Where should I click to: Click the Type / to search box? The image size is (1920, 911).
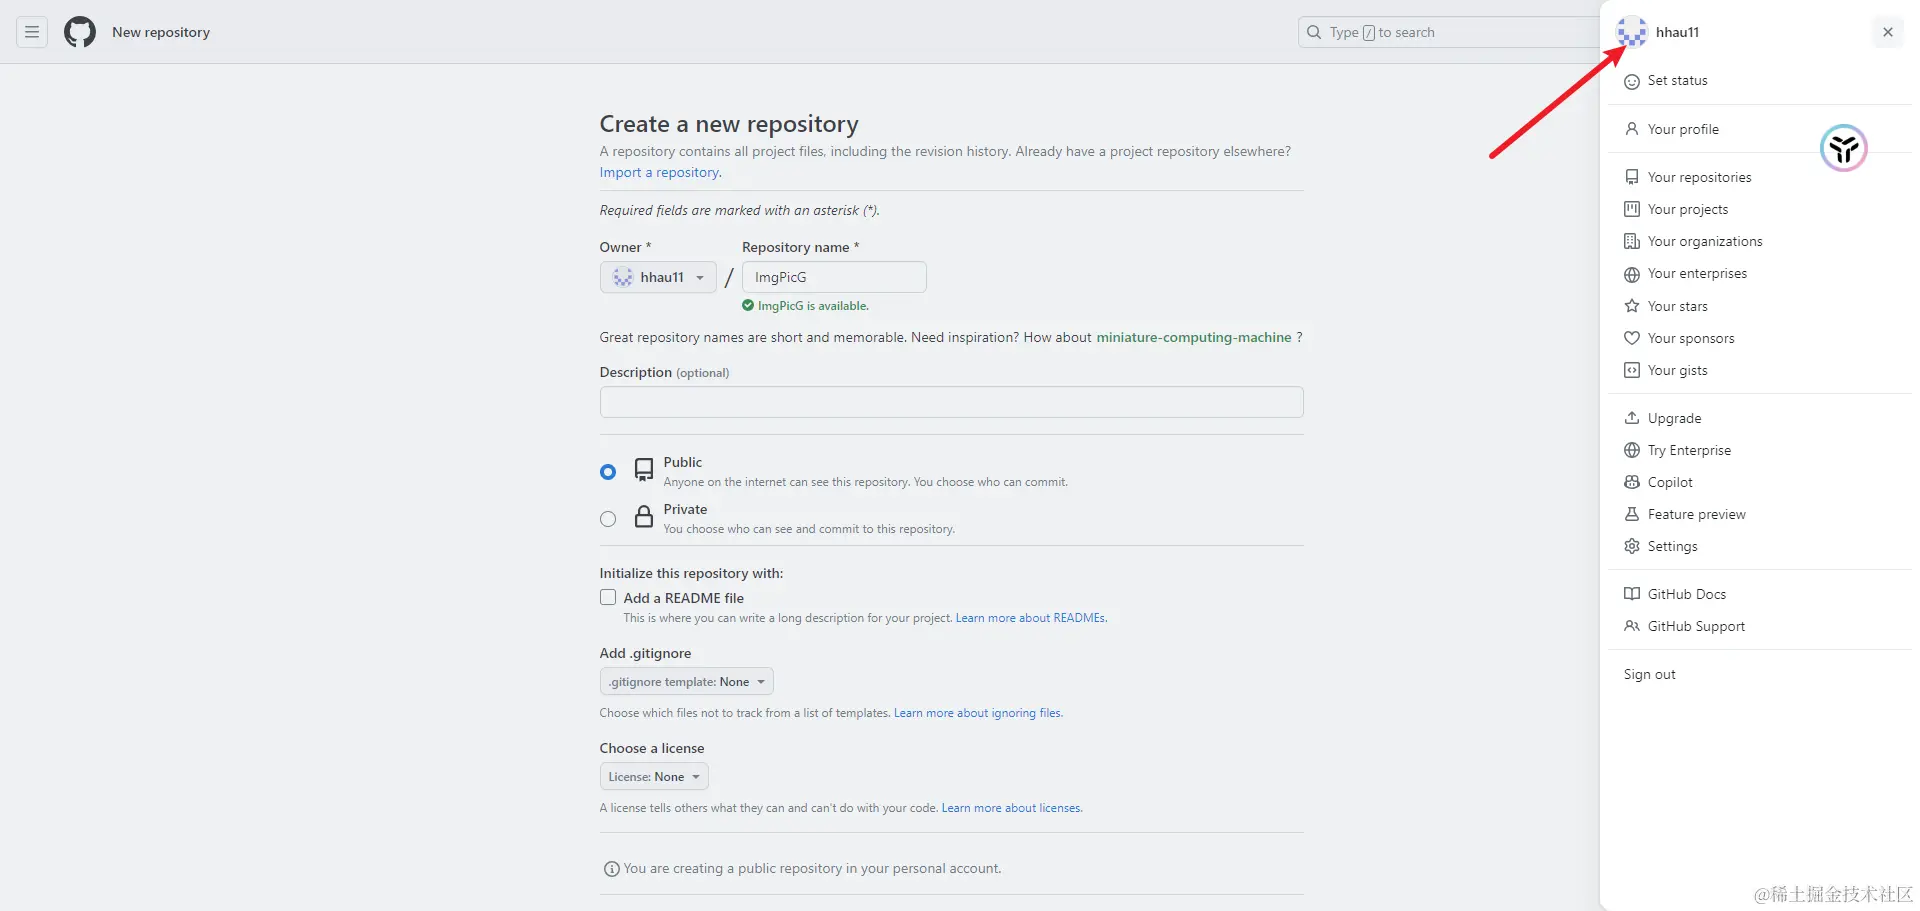[x=1449, y=32]
